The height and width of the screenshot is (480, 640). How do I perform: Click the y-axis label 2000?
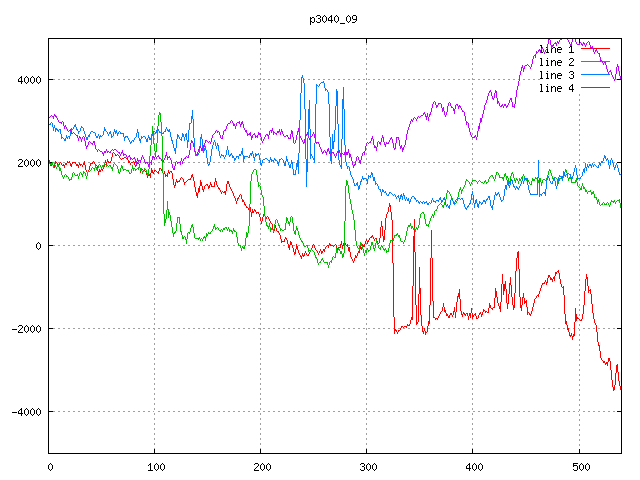(29, 163)
